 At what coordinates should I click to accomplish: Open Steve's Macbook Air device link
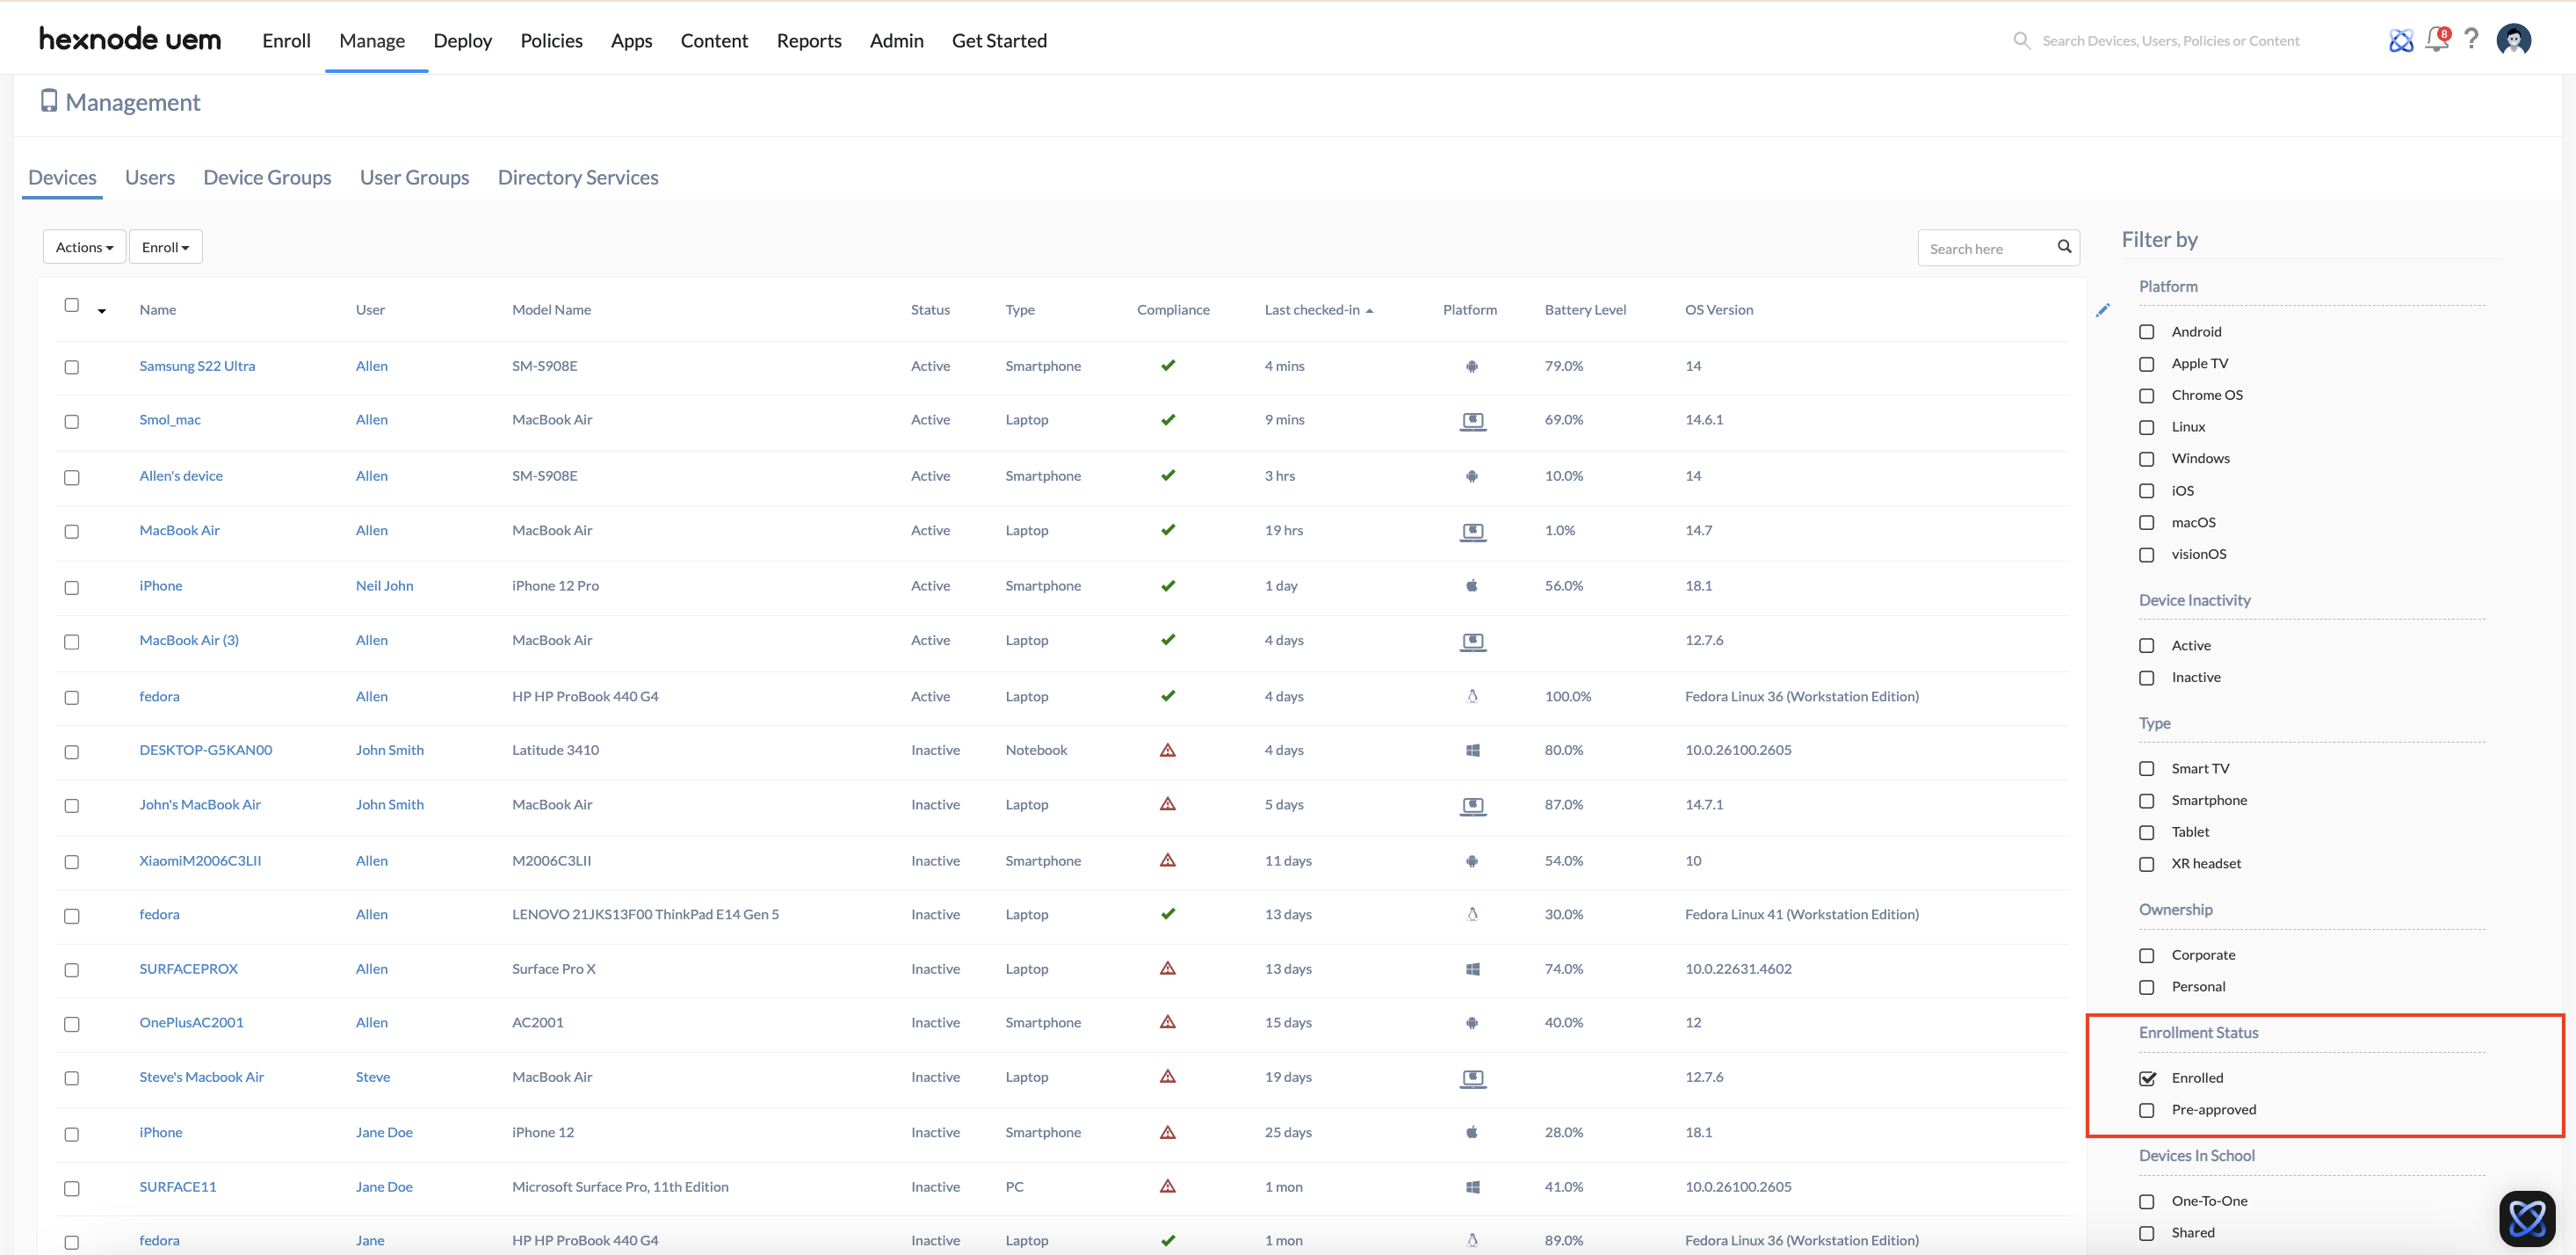pos(202,1077)
